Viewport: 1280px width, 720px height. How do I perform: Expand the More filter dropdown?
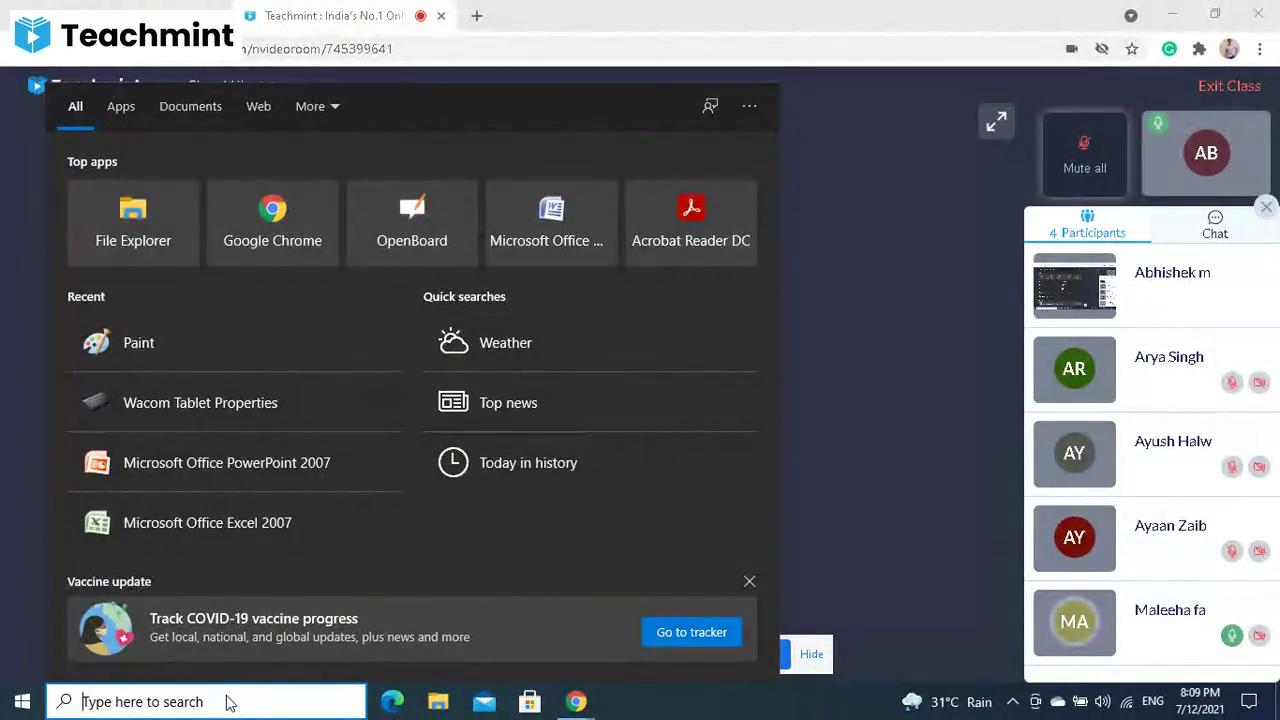(x=317, y=106)
